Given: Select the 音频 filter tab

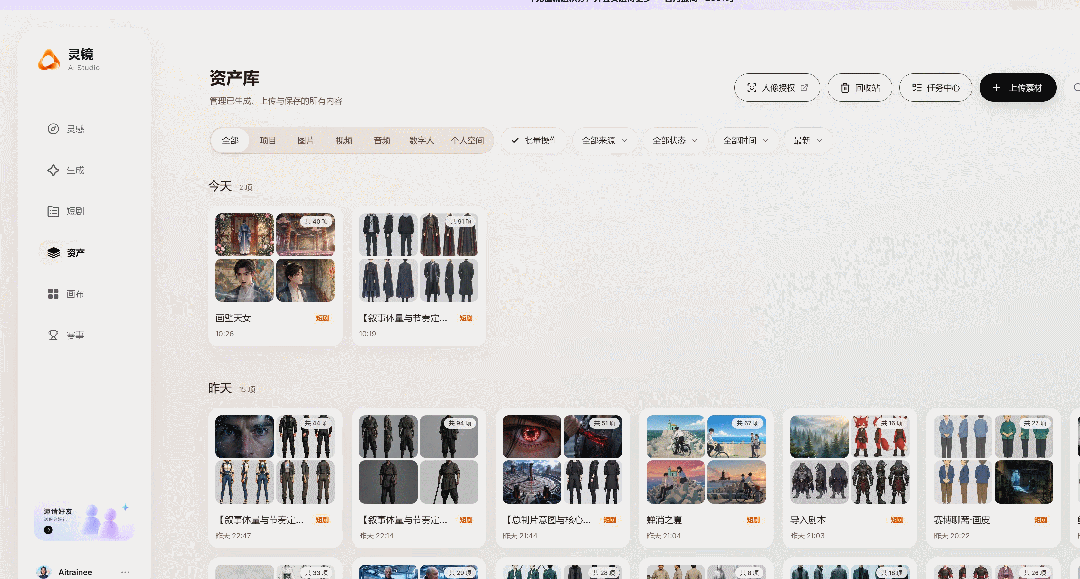Looking at the screenshot, I should tap(382, 140).
